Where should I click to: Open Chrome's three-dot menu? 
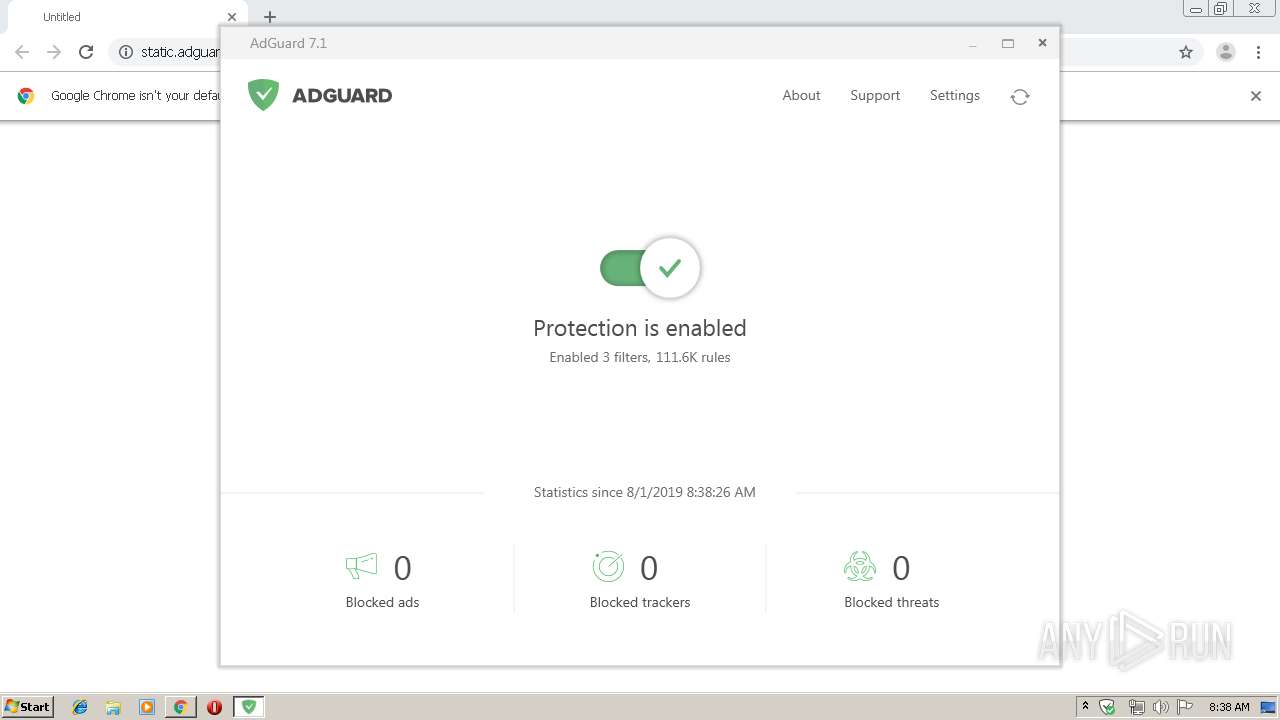click(x=1258, y=52)
